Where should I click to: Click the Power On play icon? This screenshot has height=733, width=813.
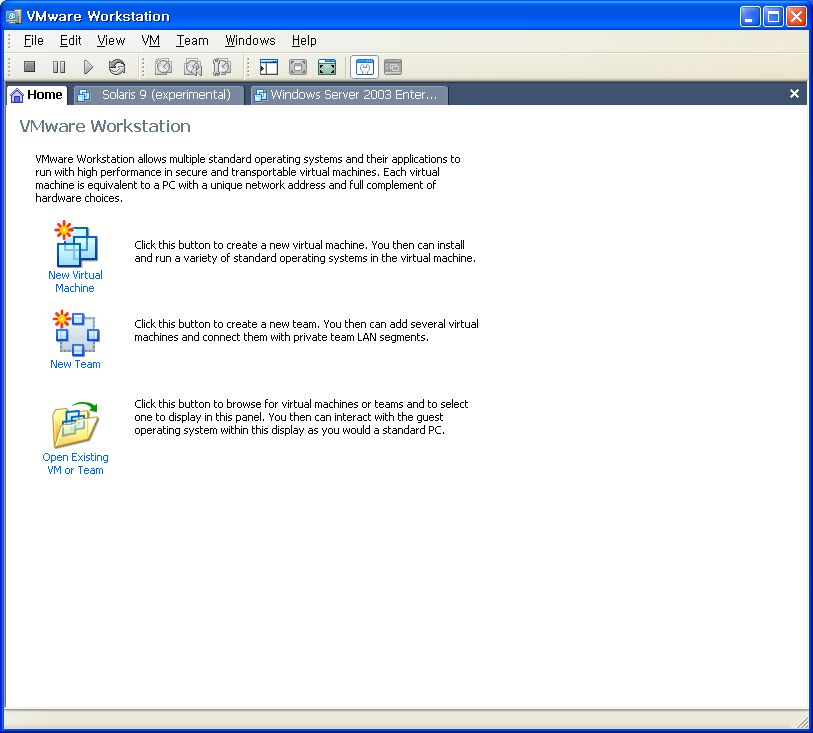(x=88, y=67)
